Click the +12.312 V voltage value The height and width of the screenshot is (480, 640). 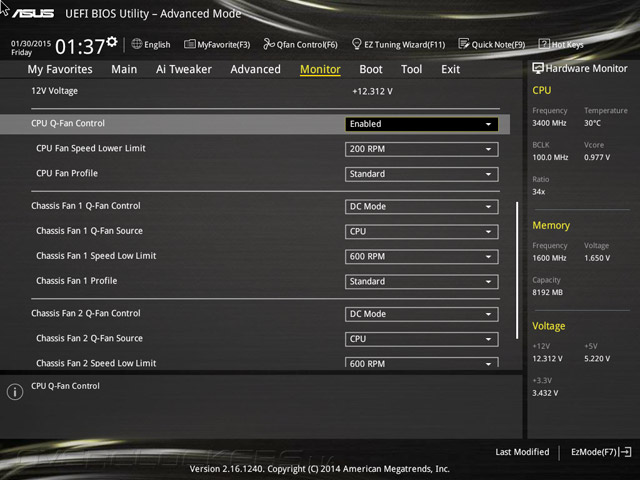pyautogui.click(x=372, y=91)
